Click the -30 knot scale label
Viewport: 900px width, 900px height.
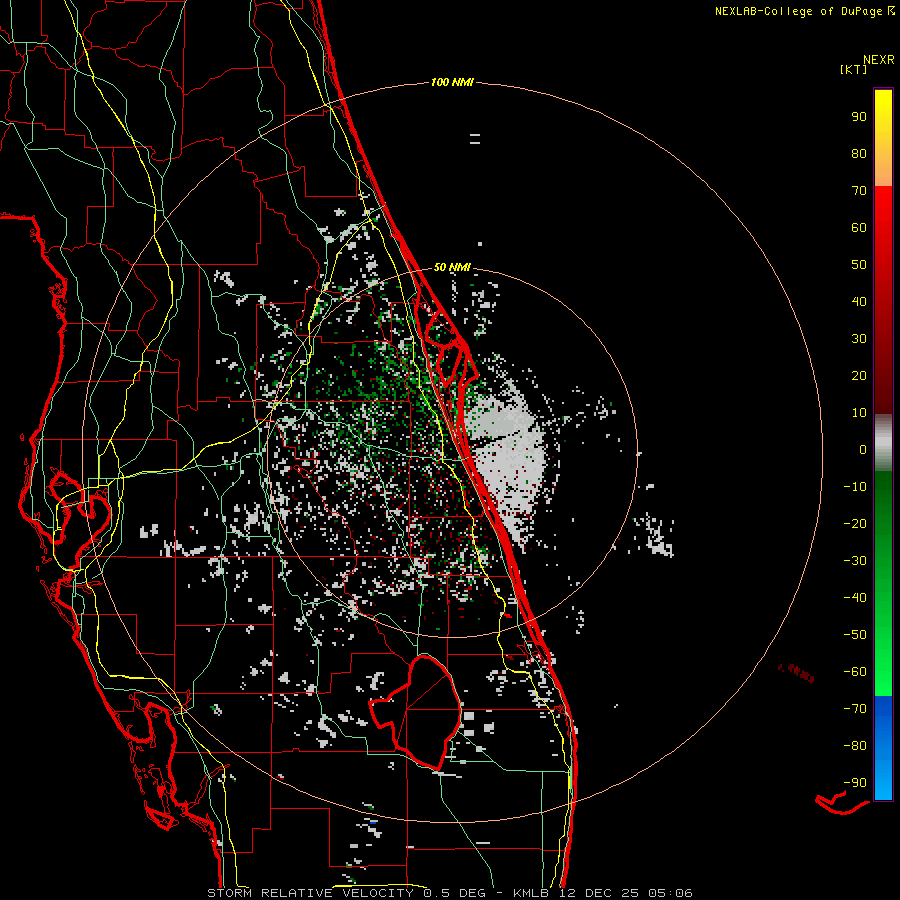click(x=855, y=561)
